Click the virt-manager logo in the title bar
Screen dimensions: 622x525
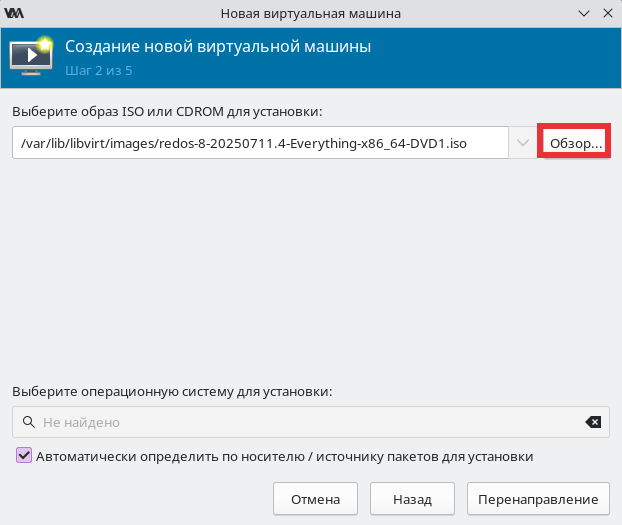[x=14, y=13]
